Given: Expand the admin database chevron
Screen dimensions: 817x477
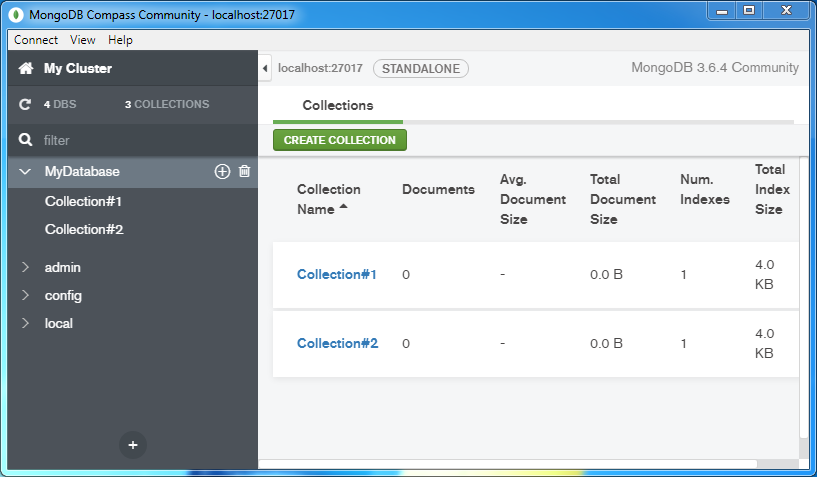Looking at the screenshot, I should click(x=25, y=267).
